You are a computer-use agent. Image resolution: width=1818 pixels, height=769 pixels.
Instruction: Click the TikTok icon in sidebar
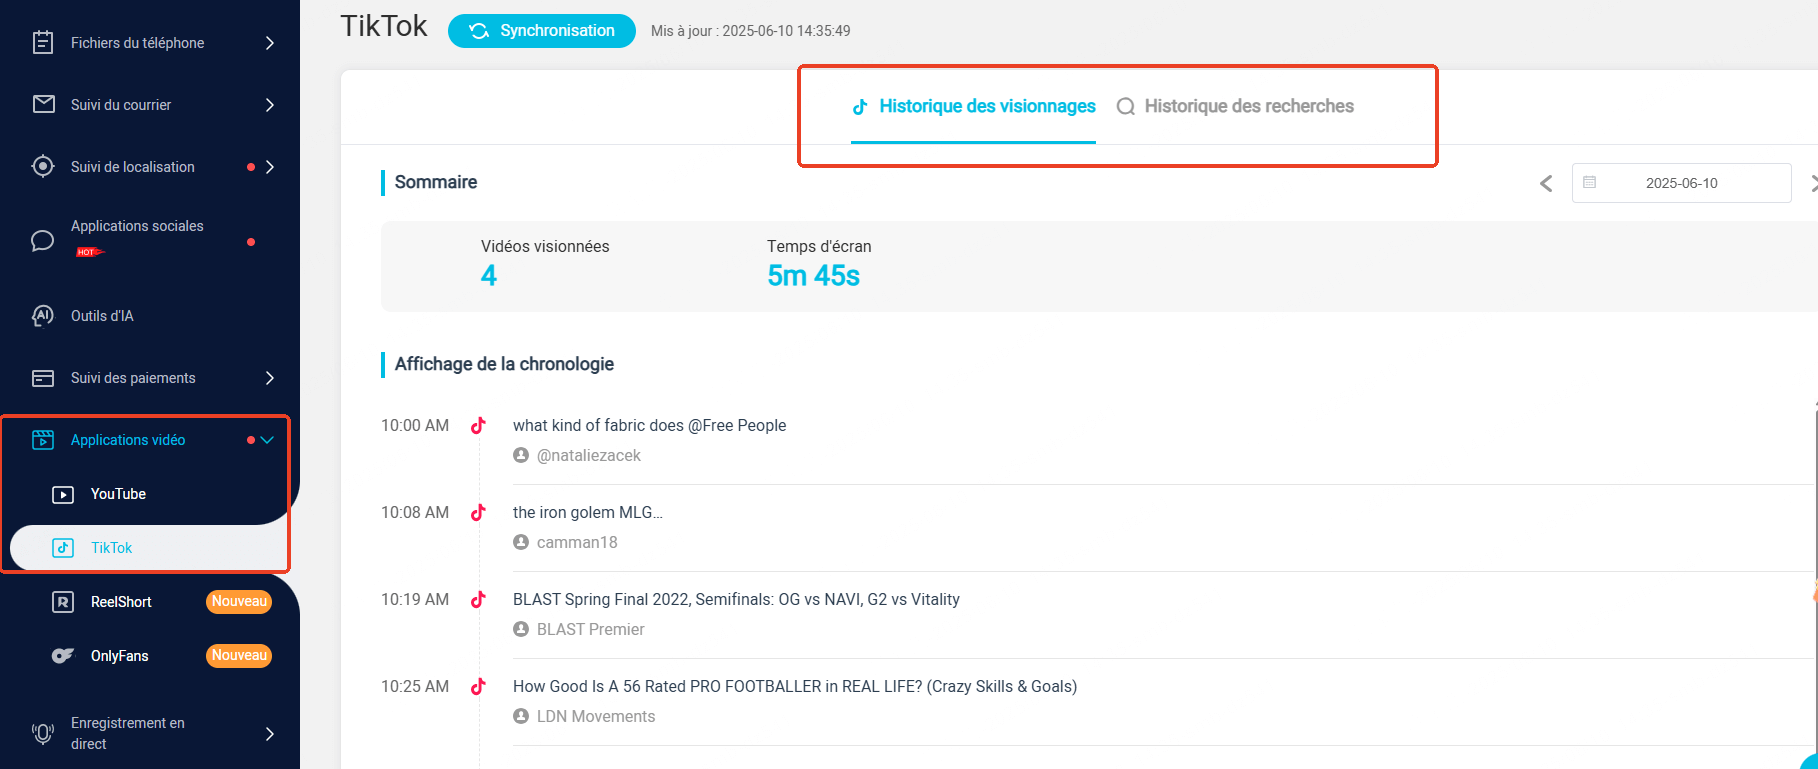[63, 548]
